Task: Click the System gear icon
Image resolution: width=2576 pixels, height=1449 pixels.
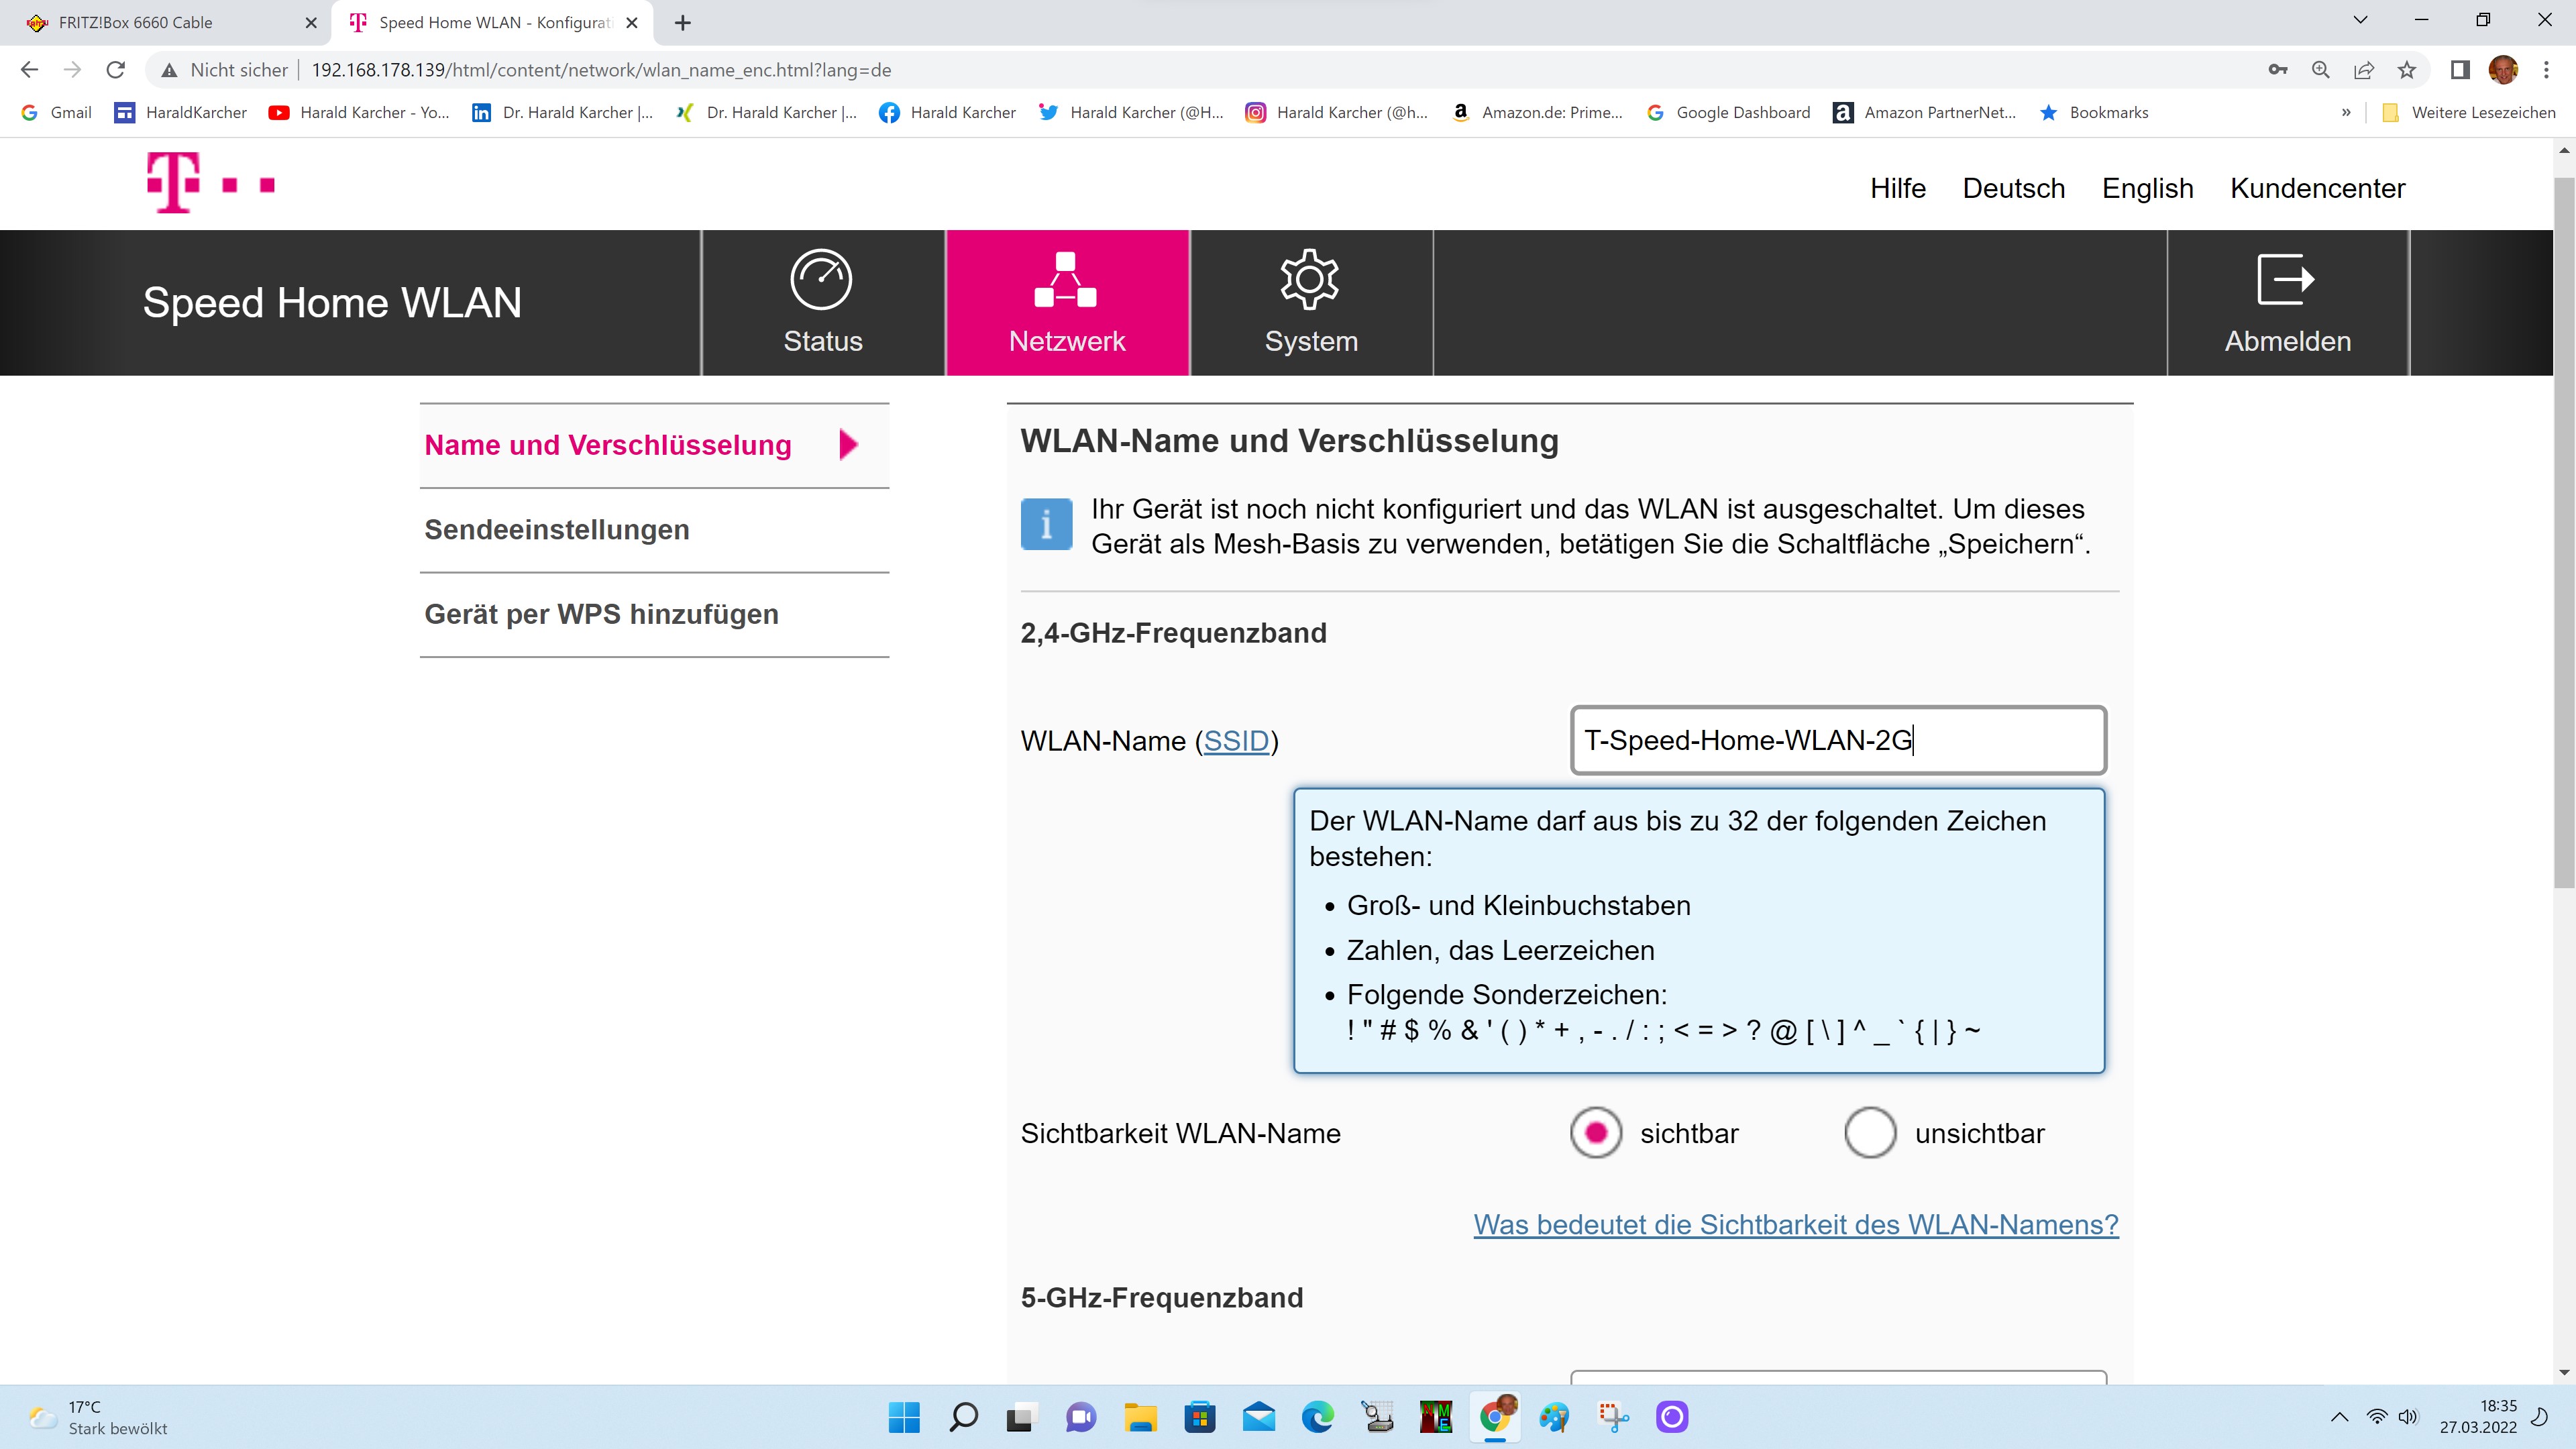Action: pos(1309,279)
